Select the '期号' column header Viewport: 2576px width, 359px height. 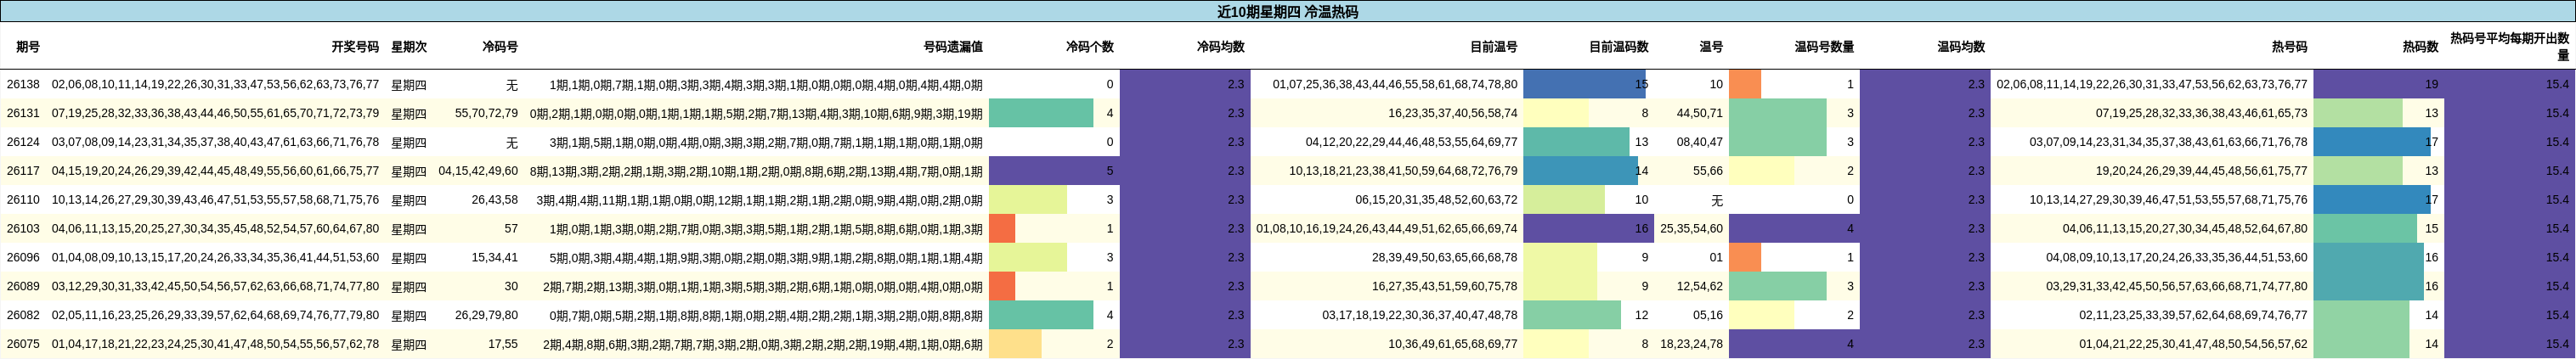(28, 47)
